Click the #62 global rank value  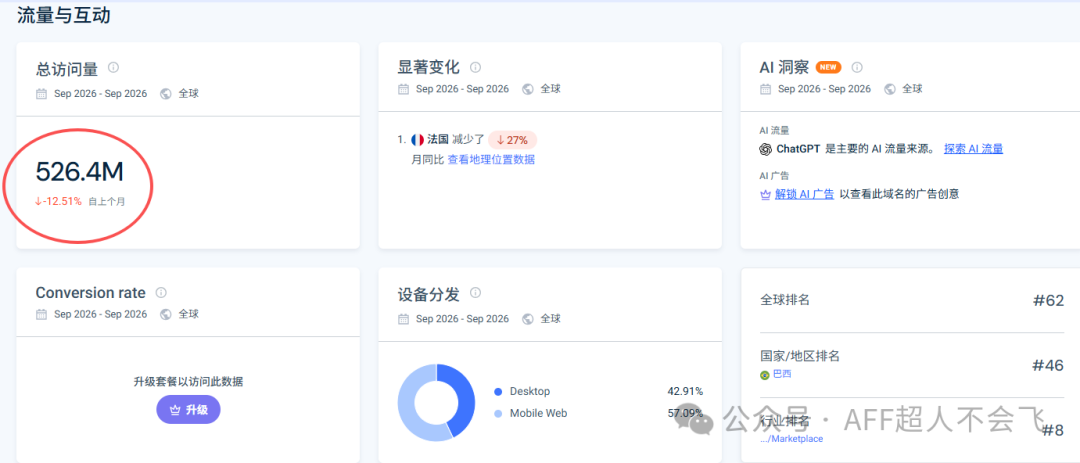pos(1048,300)
